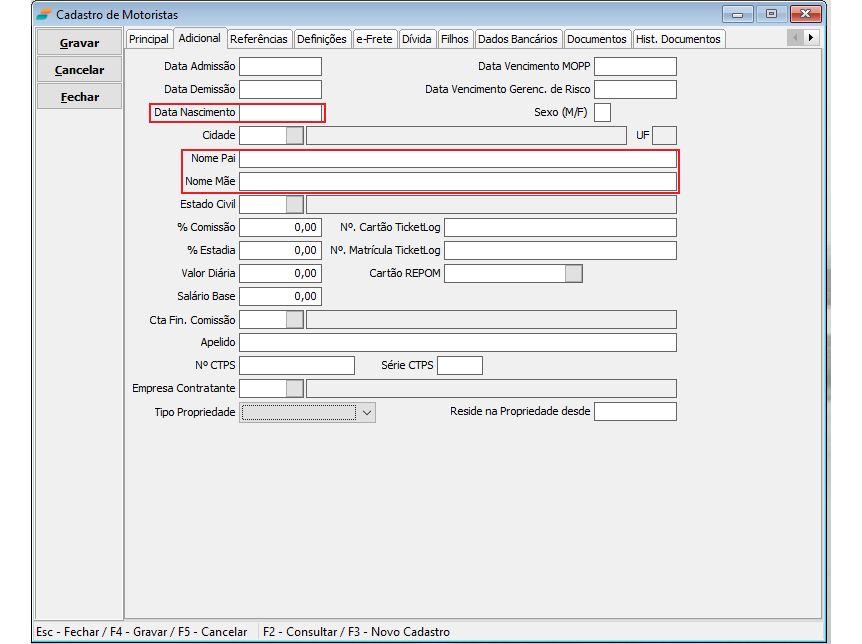The image size is (862, 644).
Task: Select the e-Frete tab
Action: 374,39
